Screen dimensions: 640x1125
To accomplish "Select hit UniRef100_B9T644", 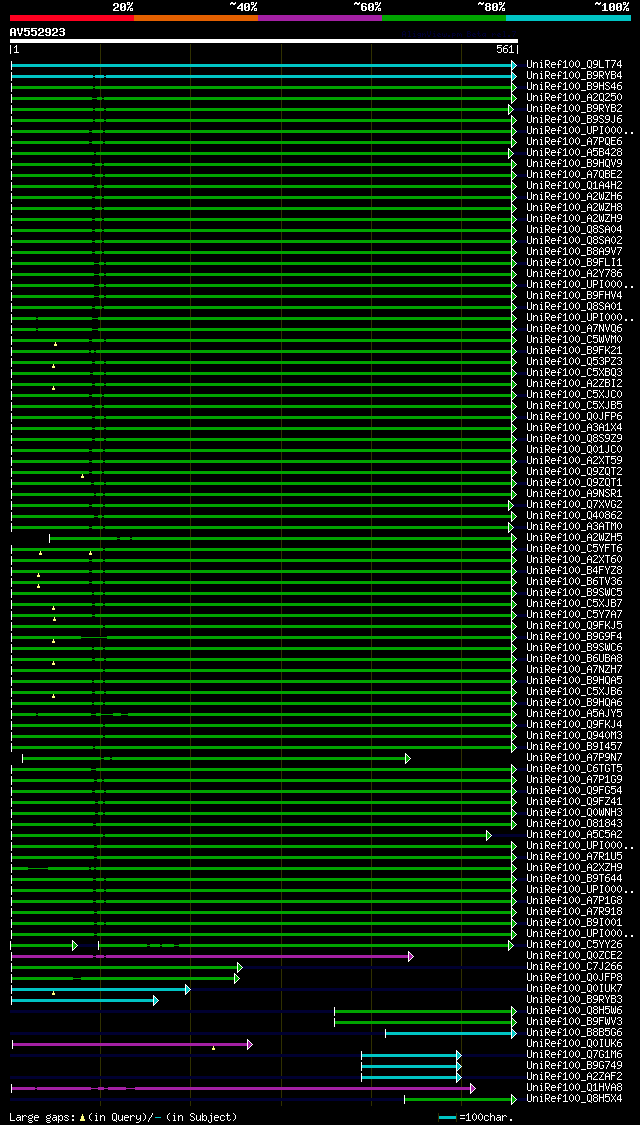I will pyautogui.click(x=574, y=879).
